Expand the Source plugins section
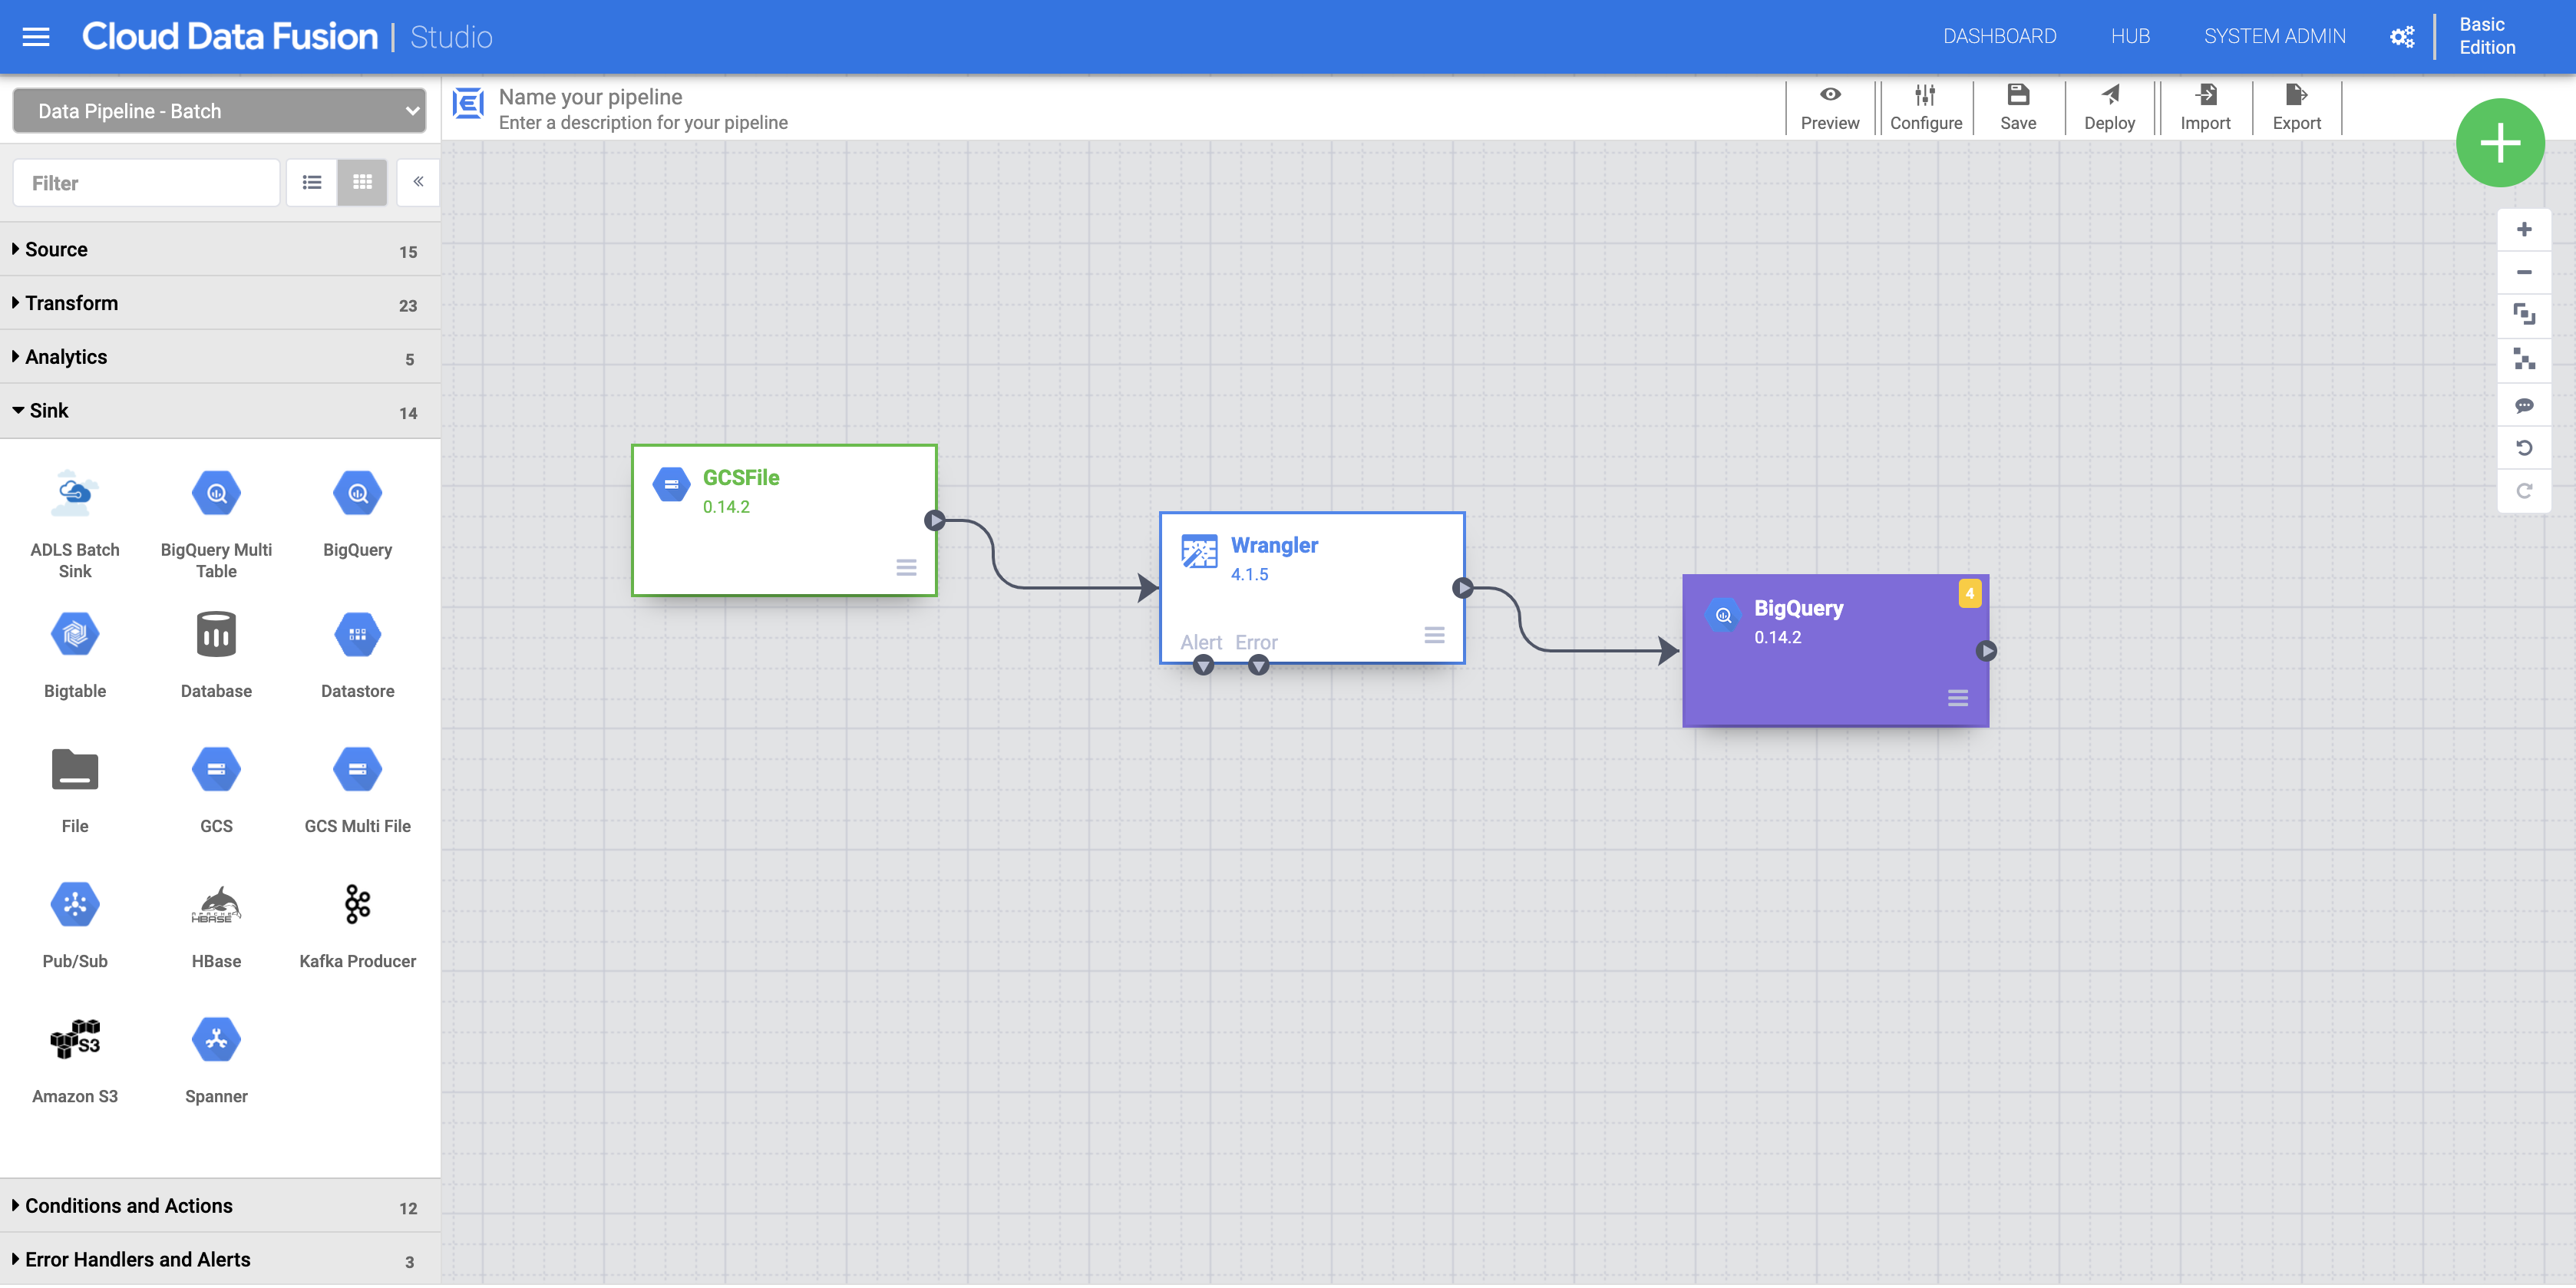Viewport: 2576px width, 1288px height. (58, 248)
